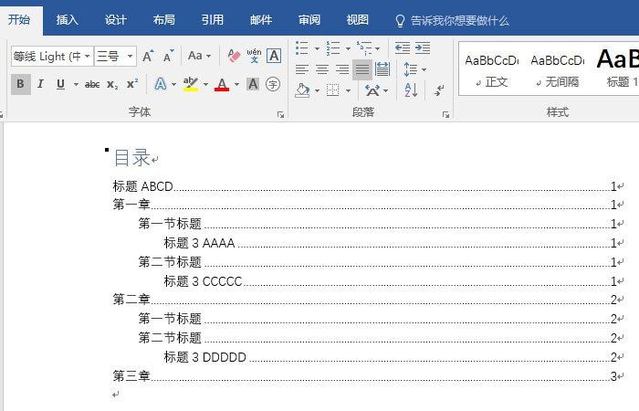639x411 pixels.
Task: Align text right
Action: coord(342,69)
